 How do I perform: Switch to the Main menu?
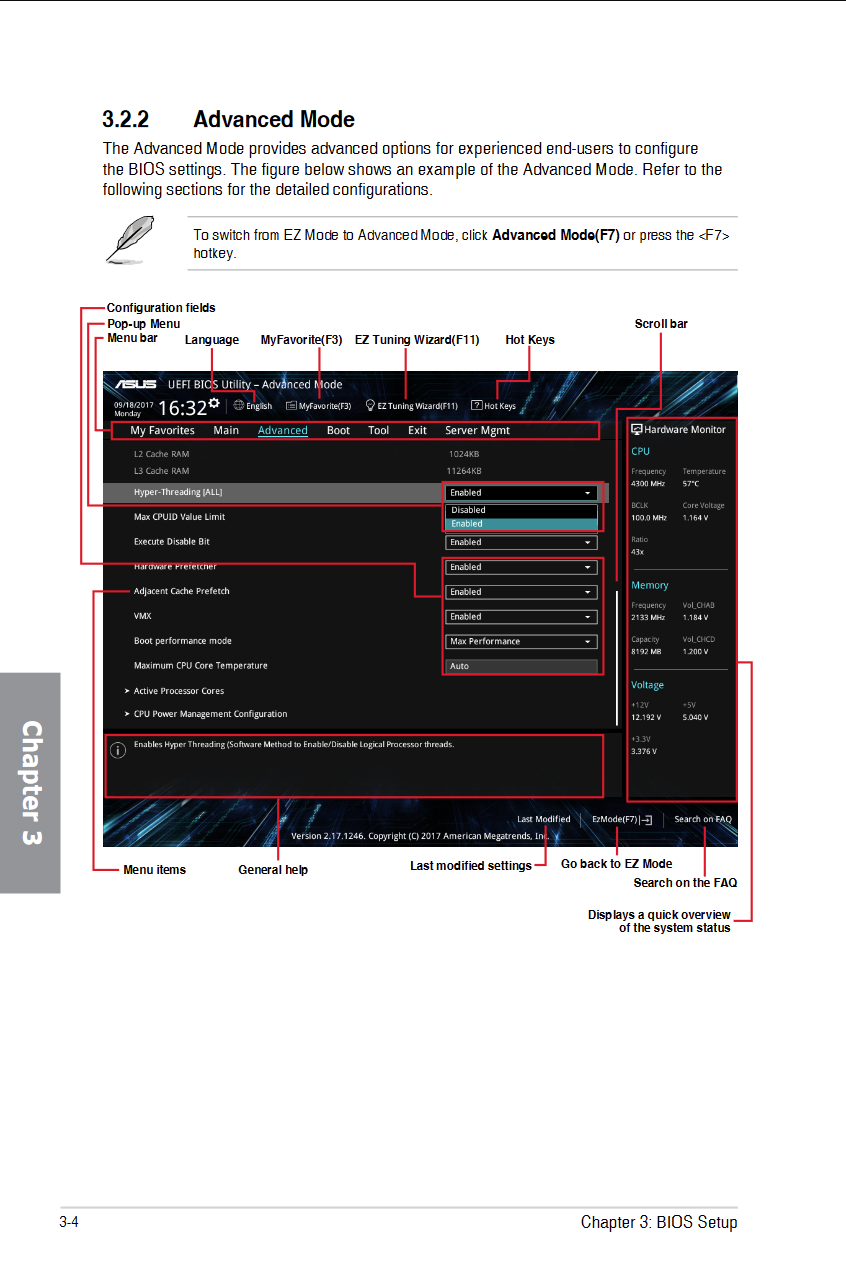[226, 431]
